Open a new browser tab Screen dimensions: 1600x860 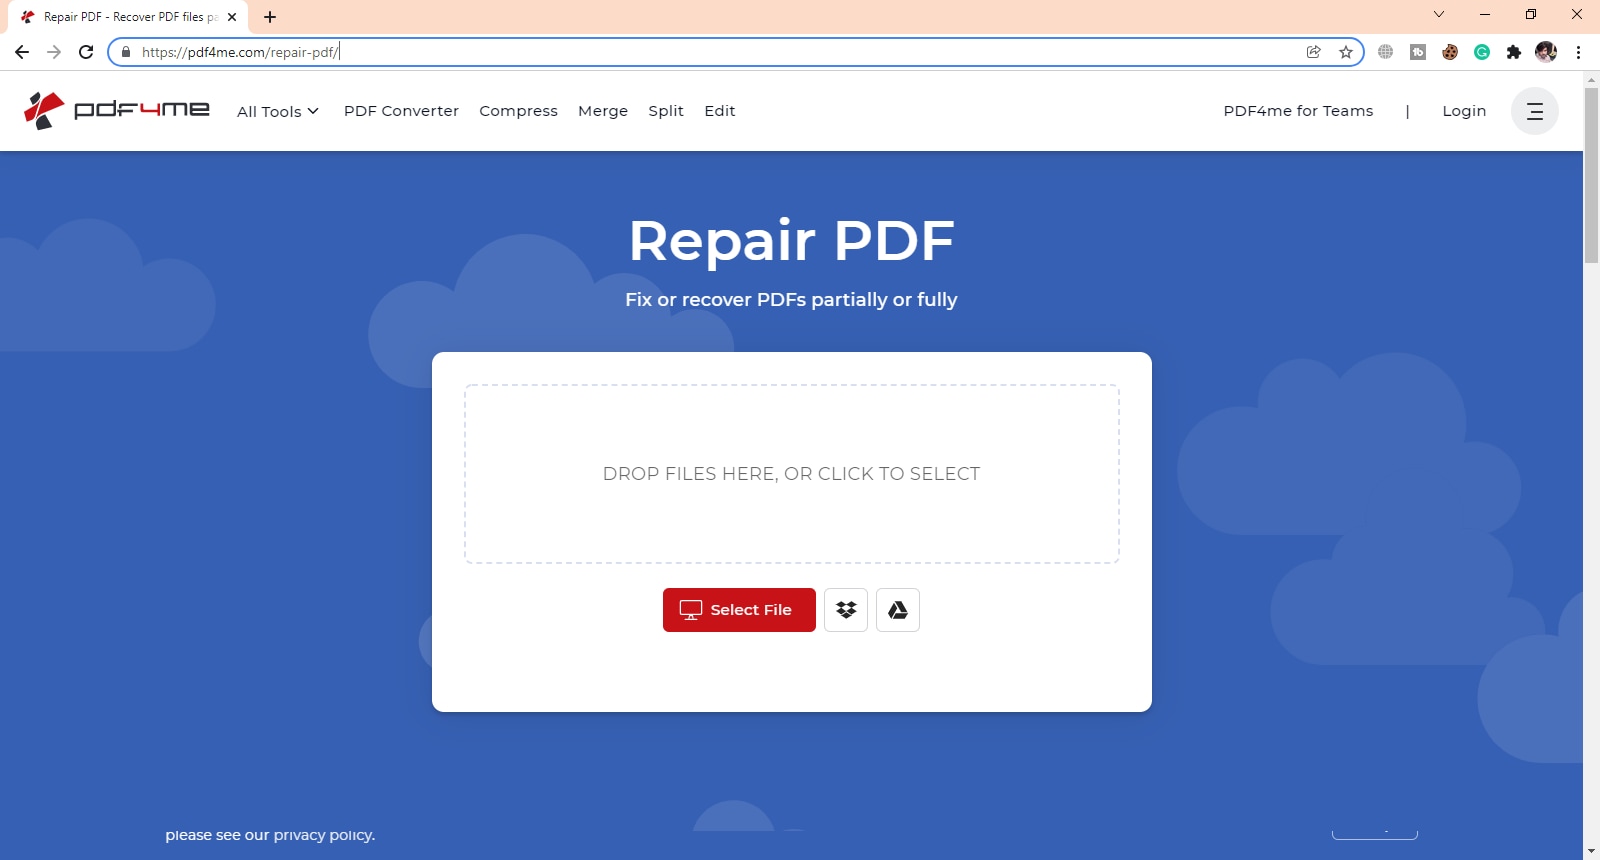point(270,17)
